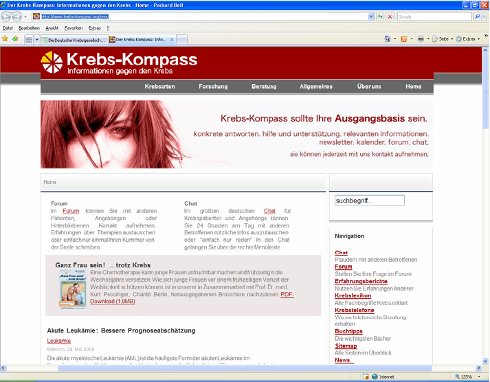Click the Chat link in Chat paragraph
The height and width of the screenshot is (382, 490).
269,211
